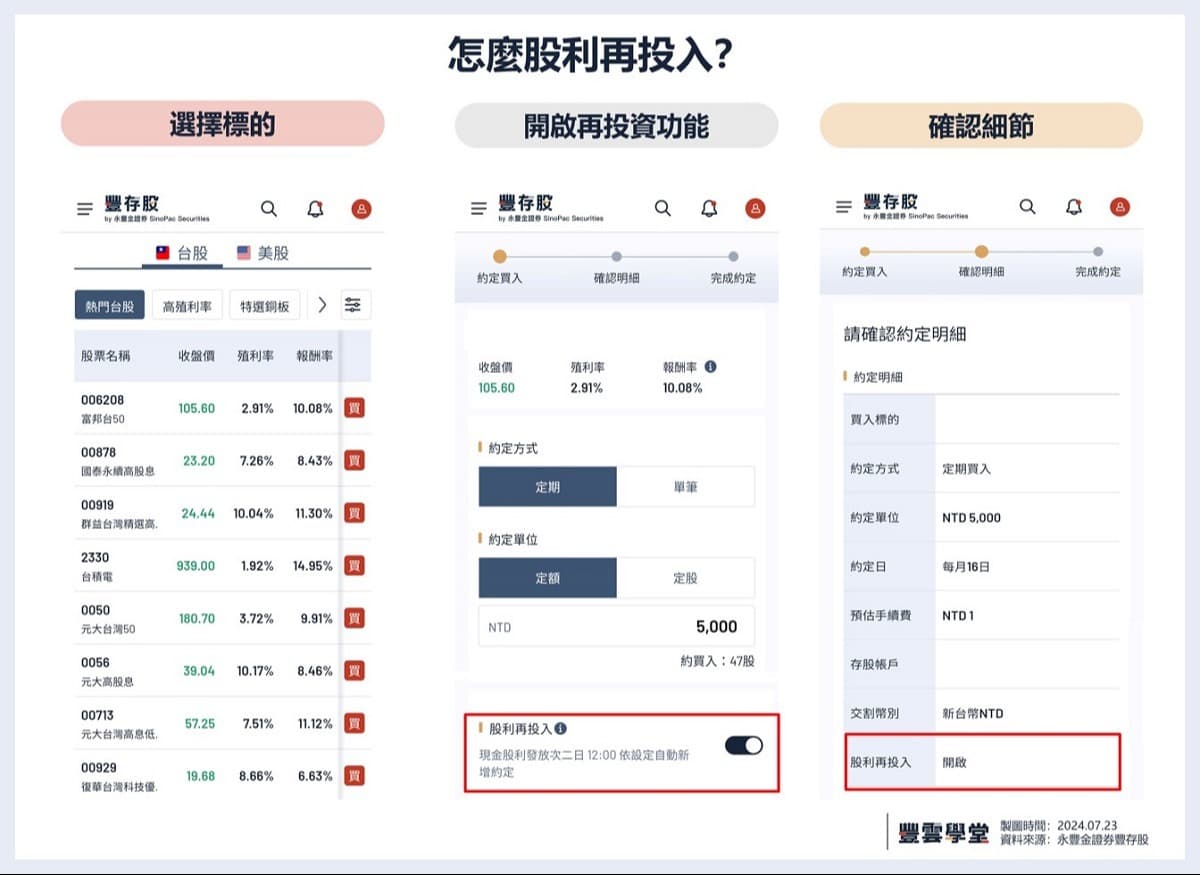Expand more category filters with the chevron arrow
Viewport: 1200px width, 875px height.
click(x=321, y=304)
